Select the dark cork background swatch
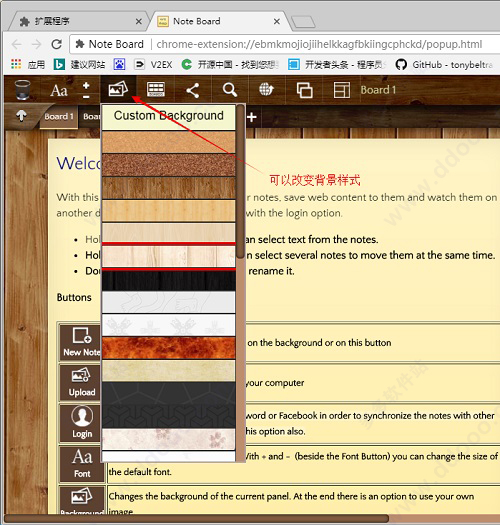The image size is (500, 525). pos(168,165)
